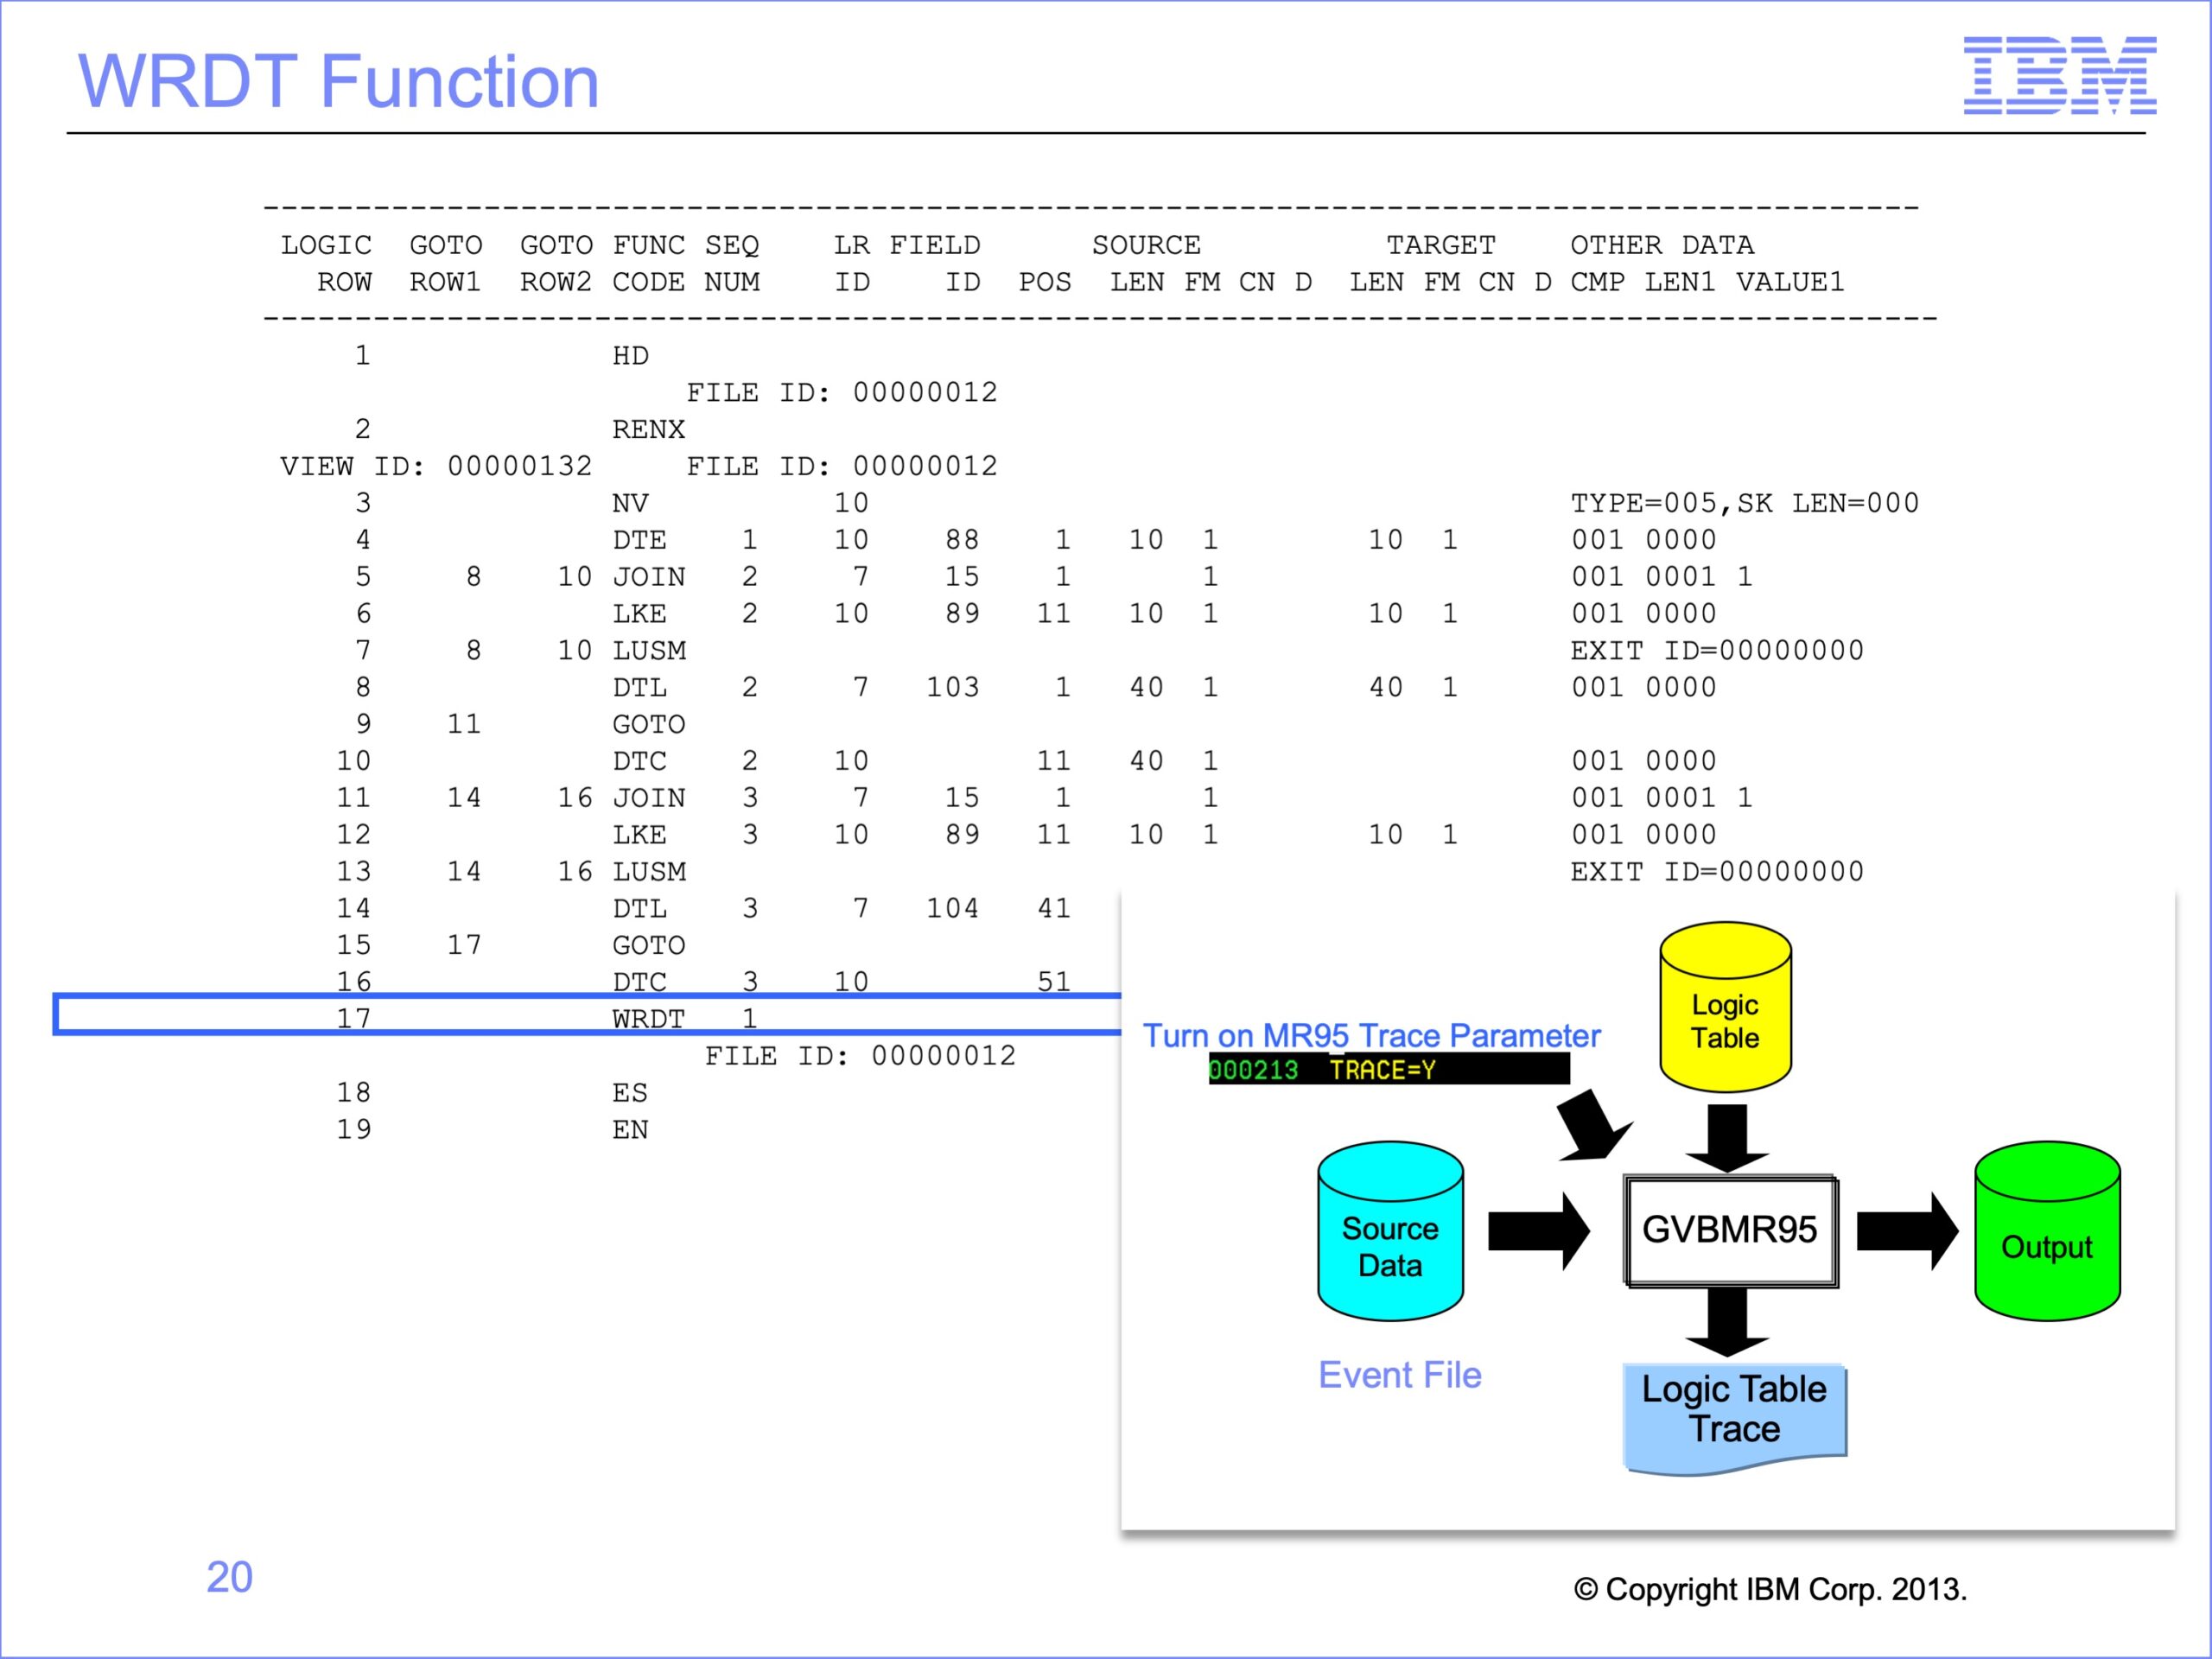Click slide page number 20
Screen dimensions: 2212x1659
coord(229,1577)
